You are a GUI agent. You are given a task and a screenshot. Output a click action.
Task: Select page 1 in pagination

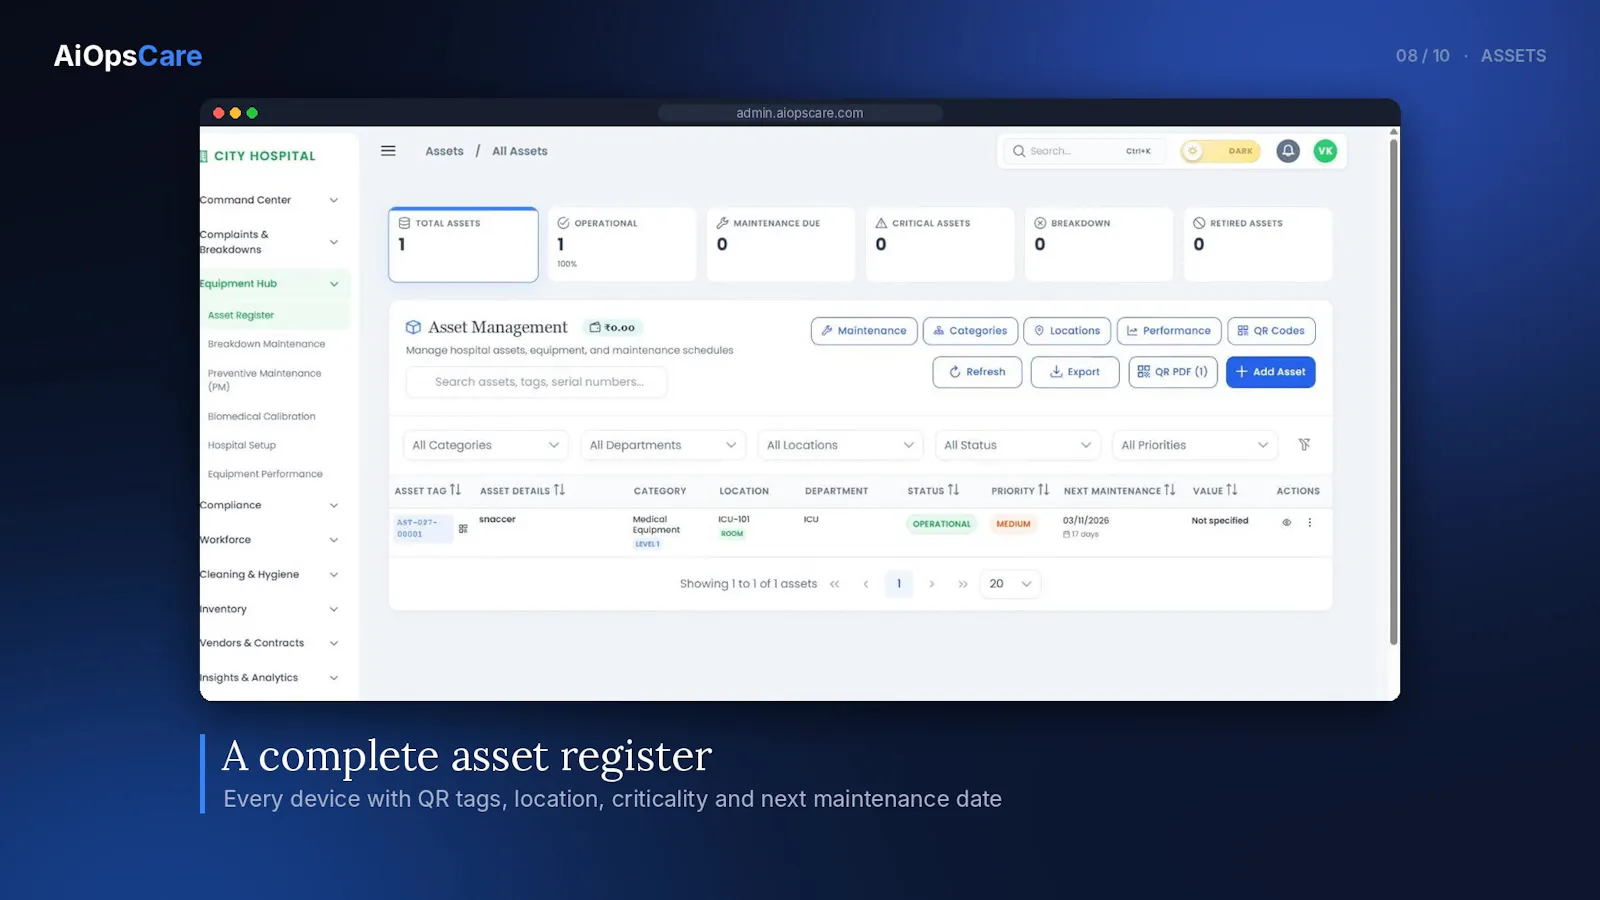coord(899,584)
